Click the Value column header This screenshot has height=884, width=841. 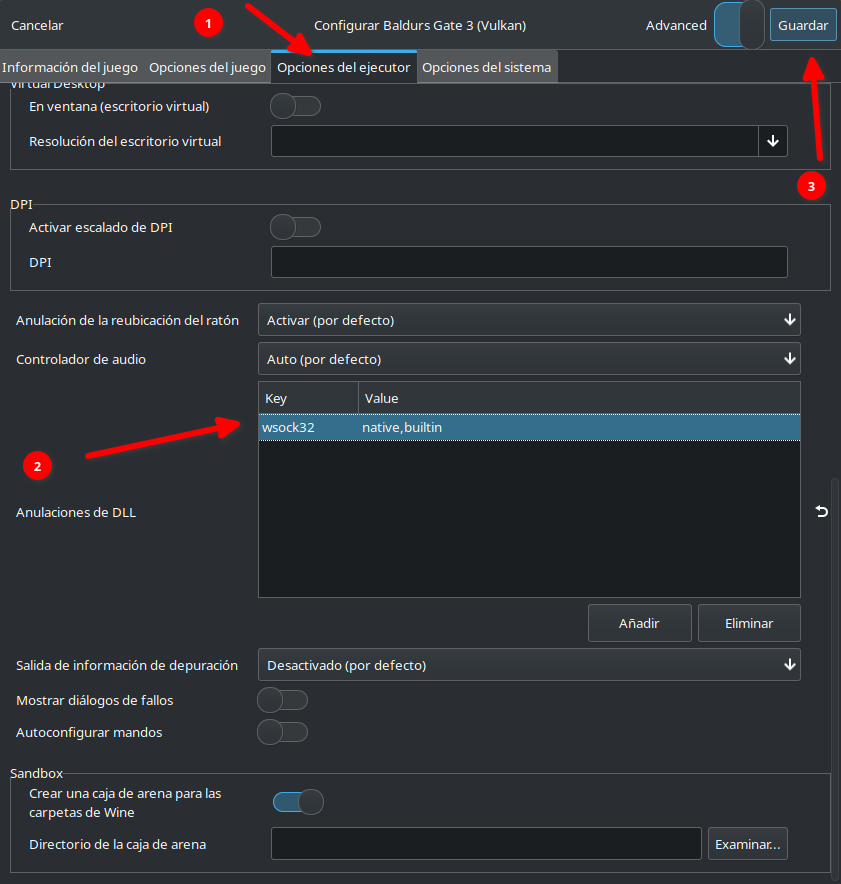click(579, 398)
